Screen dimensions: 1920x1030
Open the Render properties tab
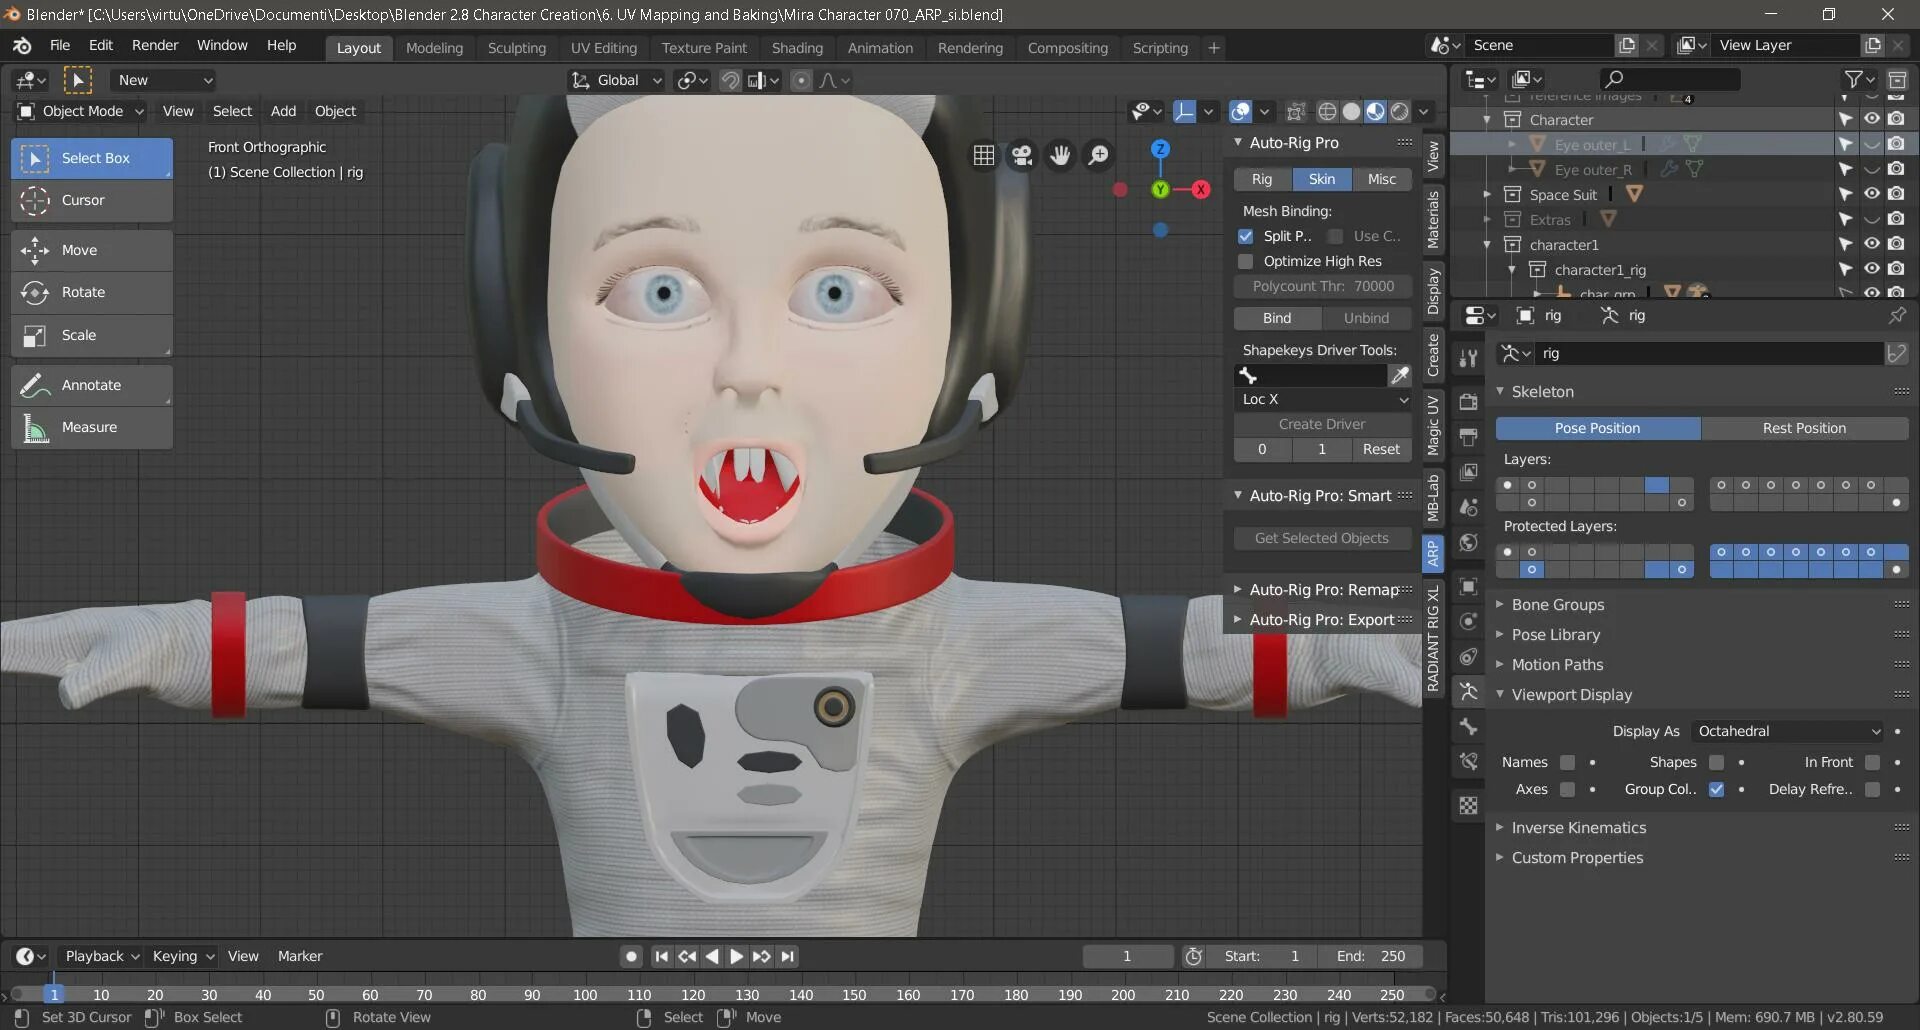click(x=1468, y=401)
